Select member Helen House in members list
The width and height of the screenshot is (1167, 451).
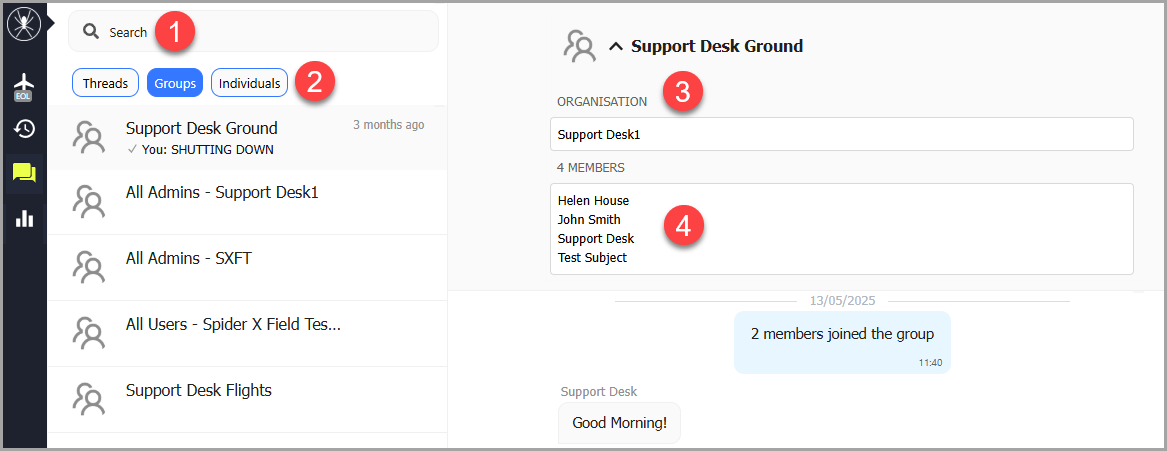594,201
